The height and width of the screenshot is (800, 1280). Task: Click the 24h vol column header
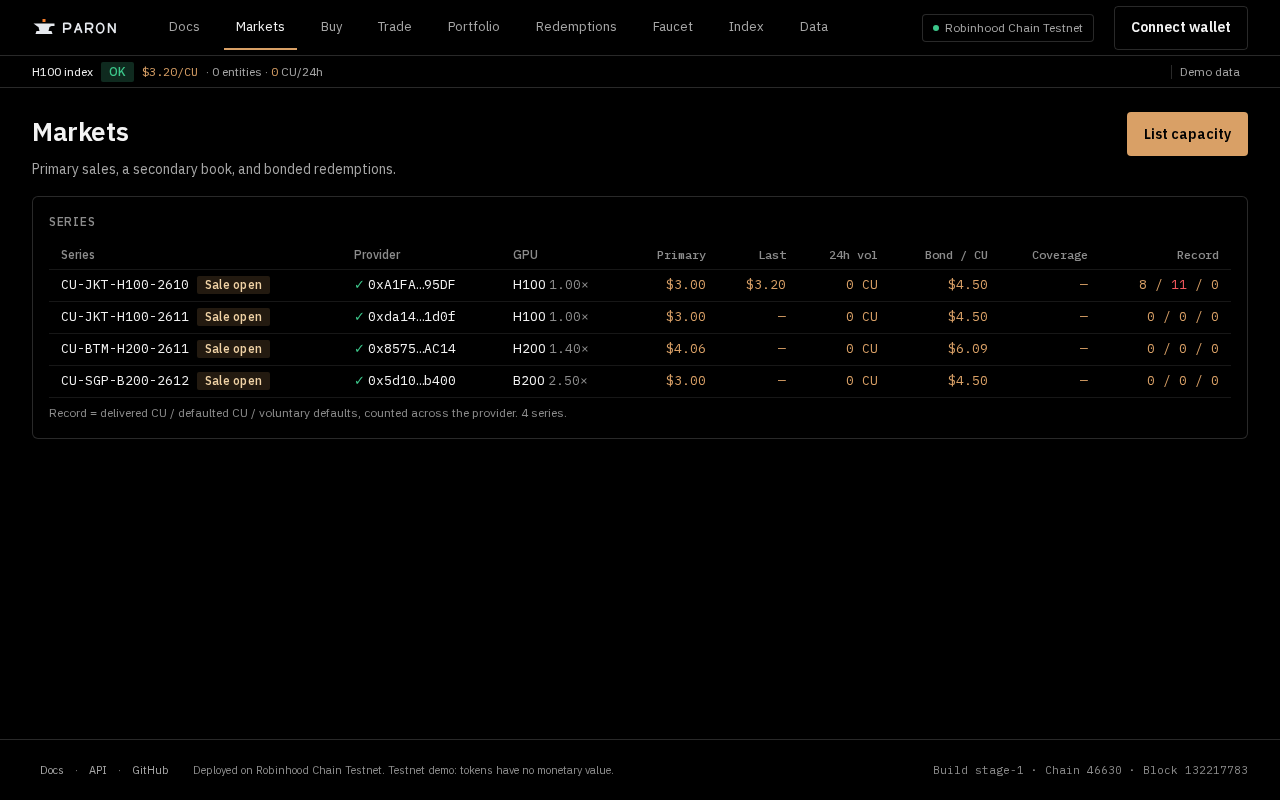click(x=853, y=255)
